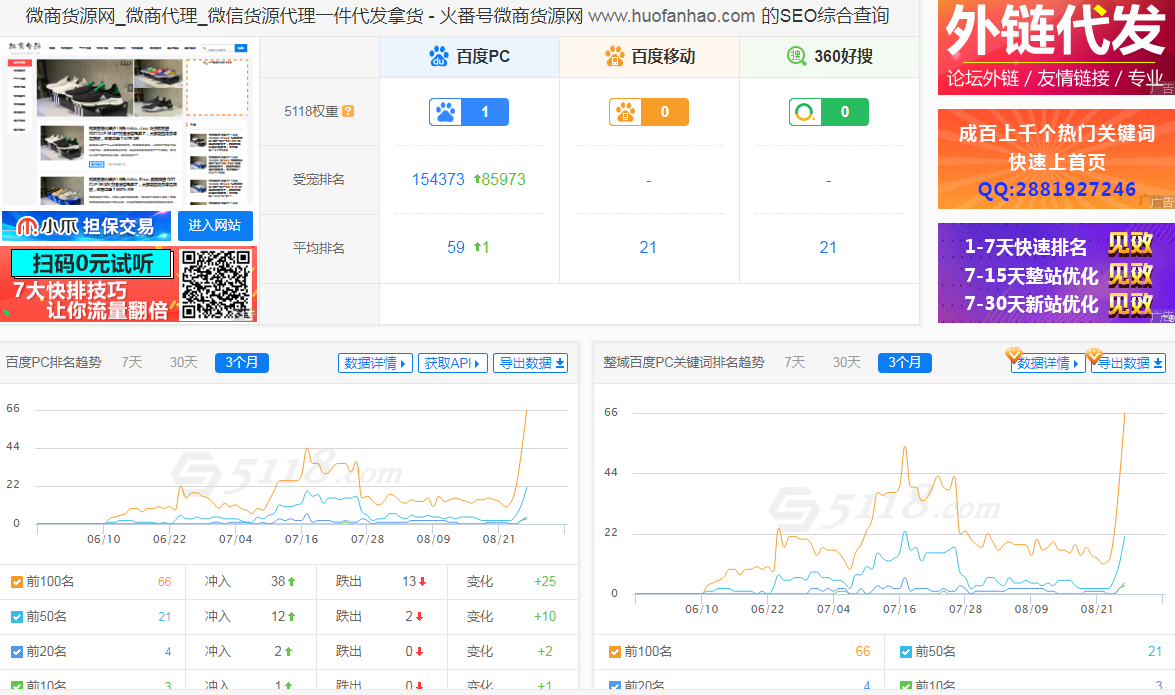Click the 360 weight badge showing 0
1175x695 pixels.
tap(829, 112)
